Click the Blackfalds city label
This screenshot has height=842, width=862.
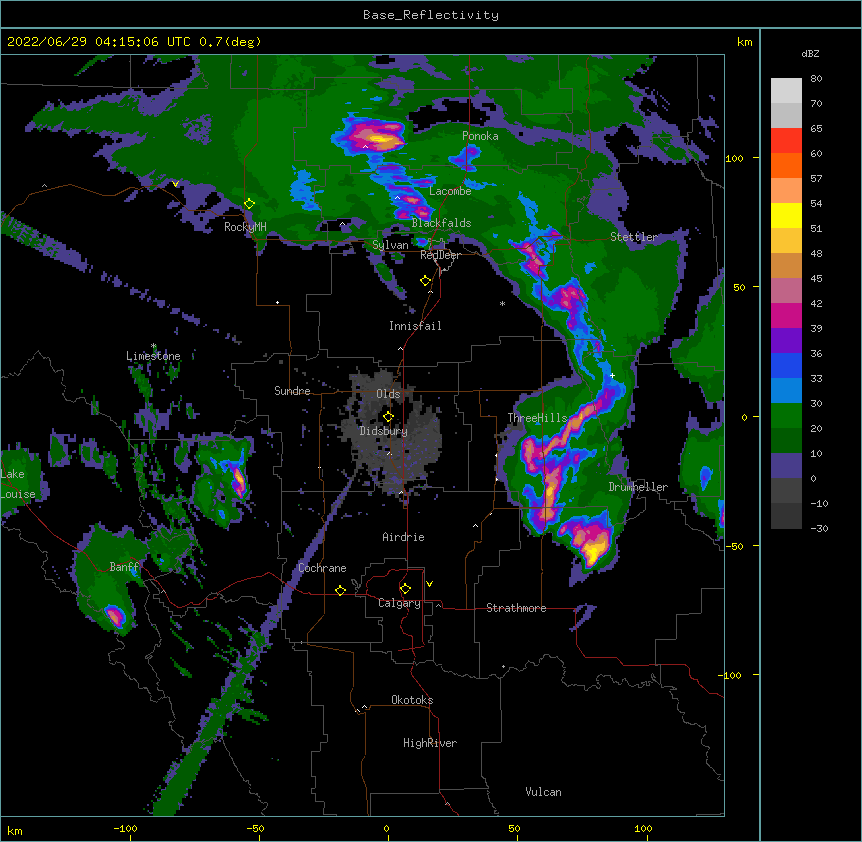click(x=441, y=223)
